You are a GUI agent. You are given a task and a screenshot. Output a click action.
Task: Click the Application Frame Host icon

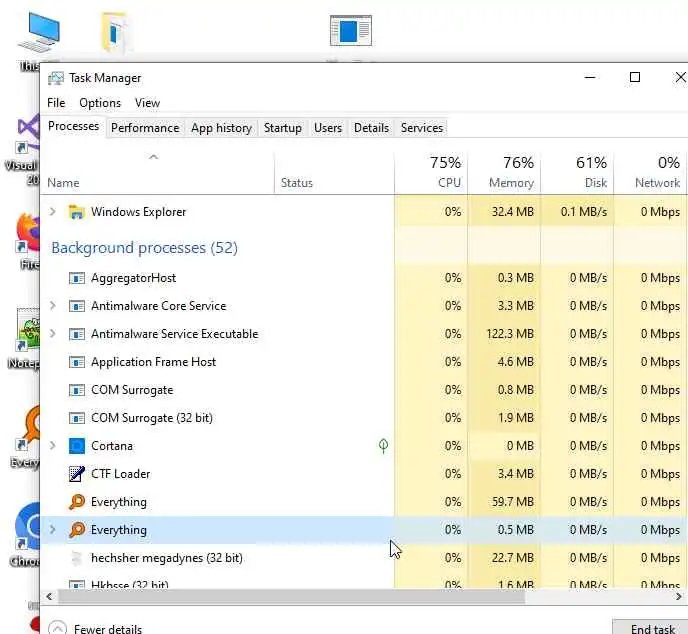[77, 362]
